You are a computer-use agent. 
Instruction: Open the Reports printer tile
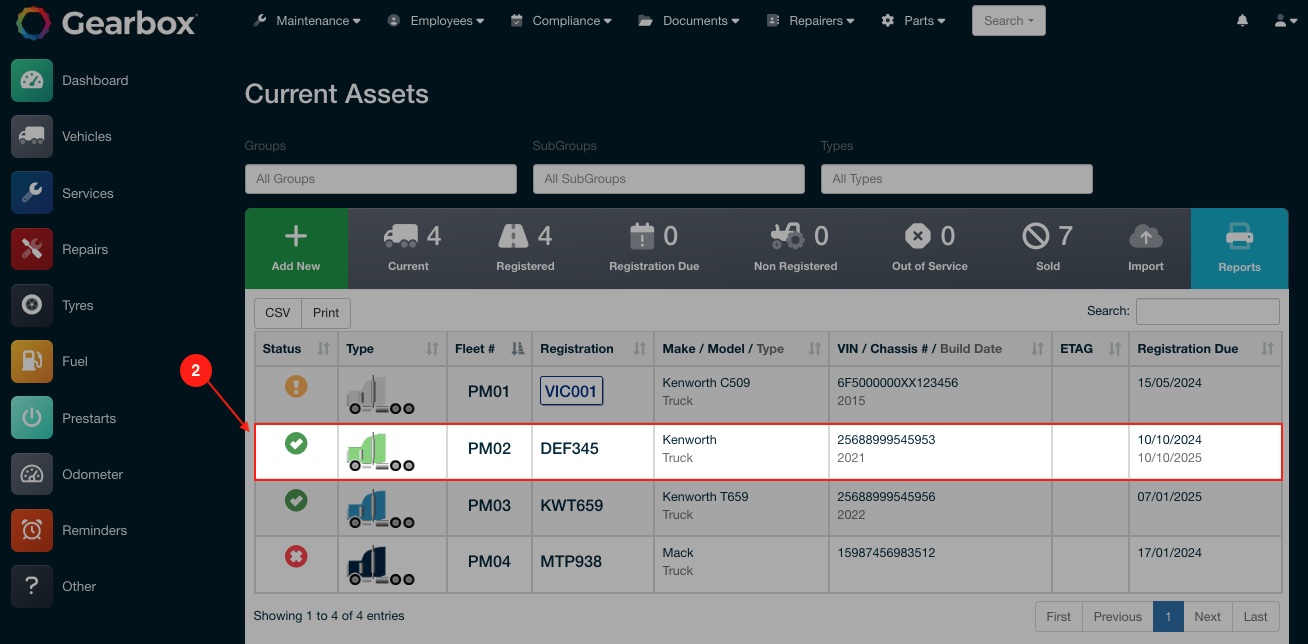pyautogui.click(x=1239, y=248)
